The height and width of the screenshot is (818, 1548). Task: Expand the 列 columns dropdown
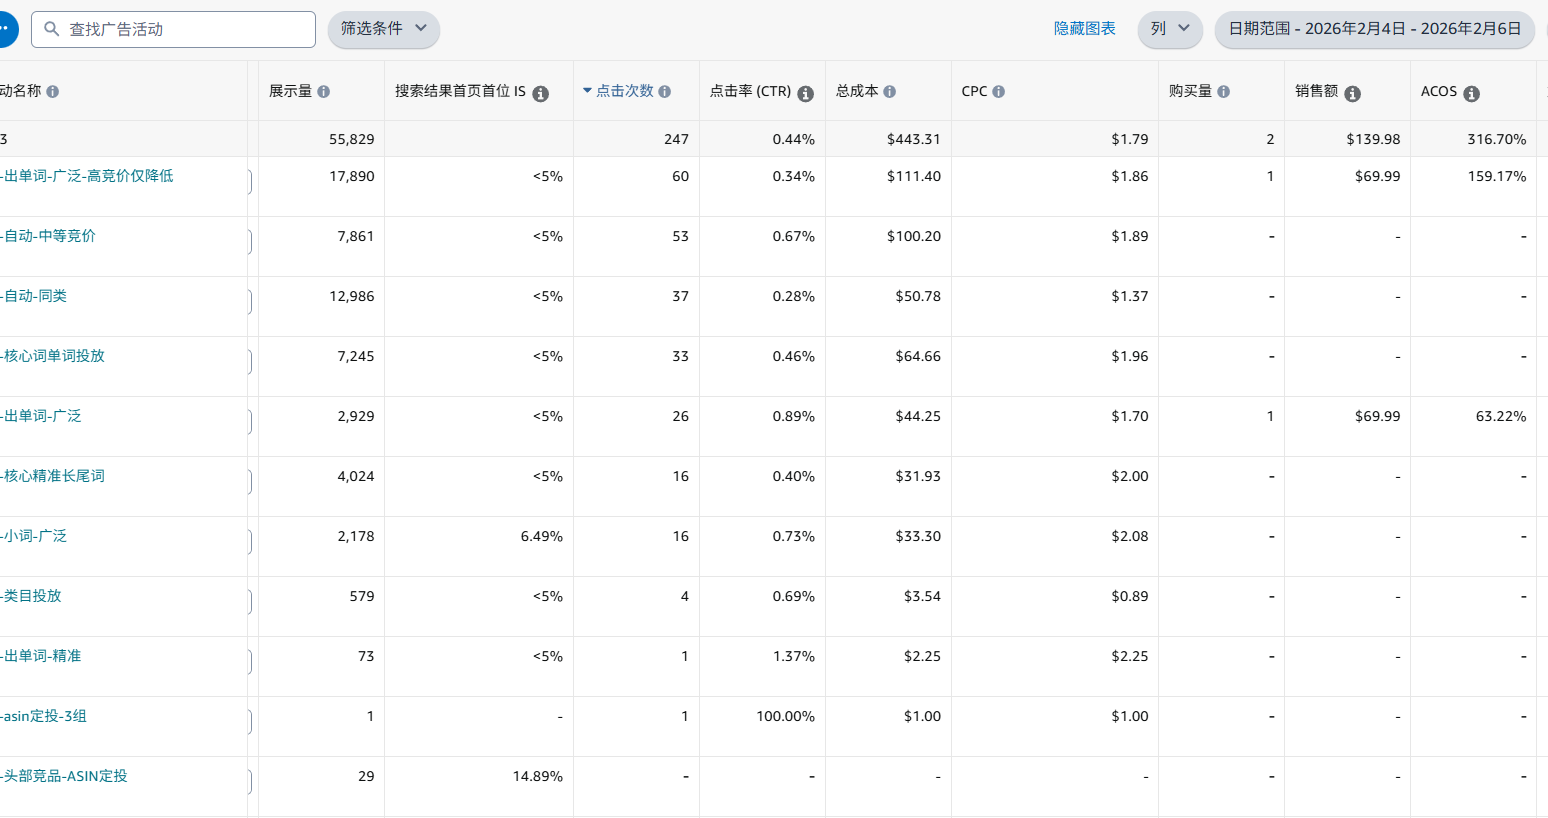tap(1169, 29)
